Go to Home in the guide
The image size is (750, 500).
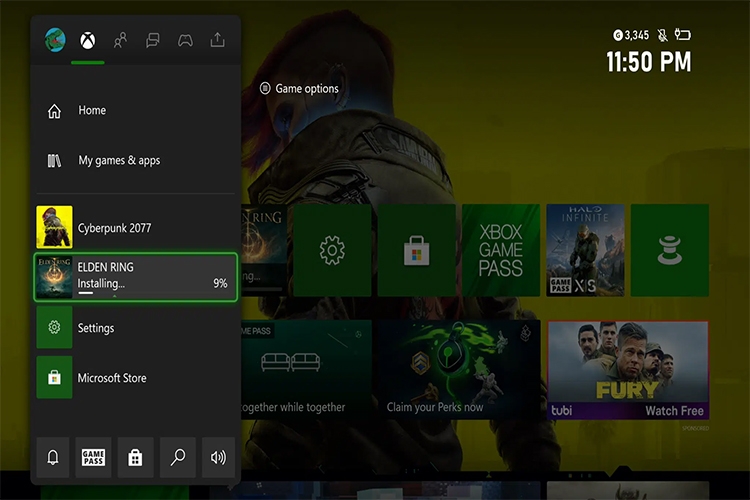(136, 111)
